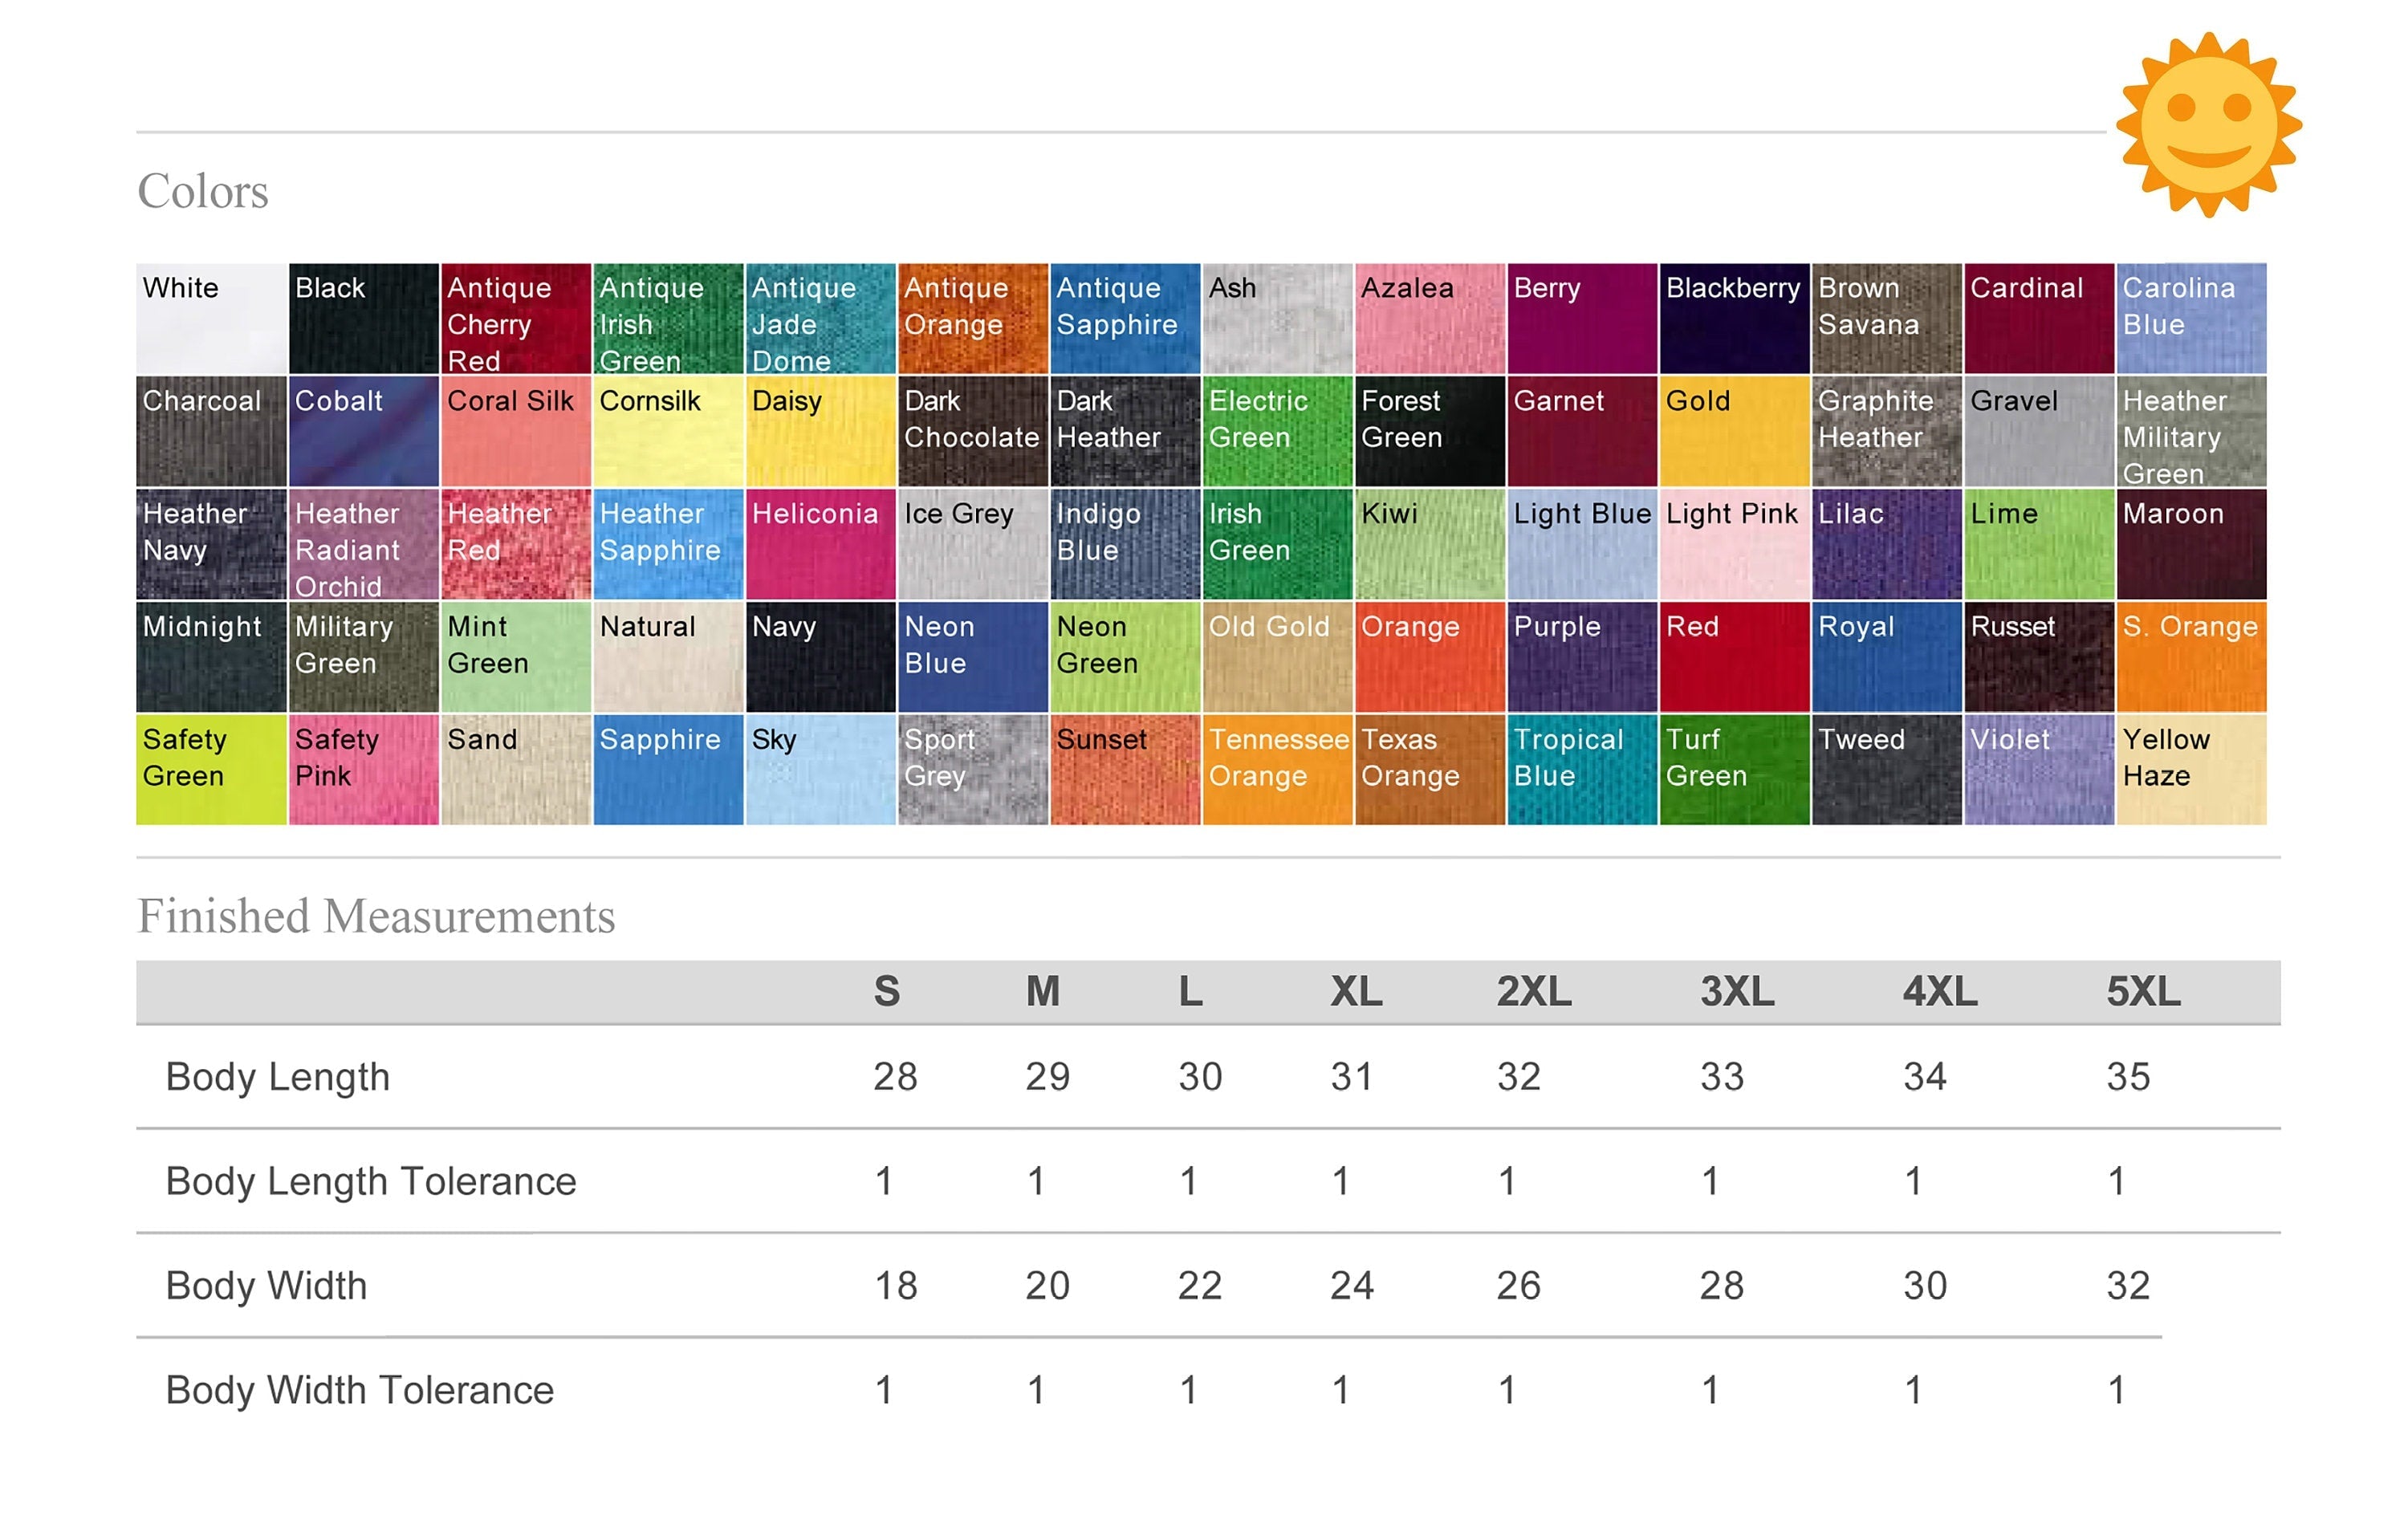Click the Neon Blue swatch
The height and width of the screenshot is (1520, 2408).
tap(972, 657)
